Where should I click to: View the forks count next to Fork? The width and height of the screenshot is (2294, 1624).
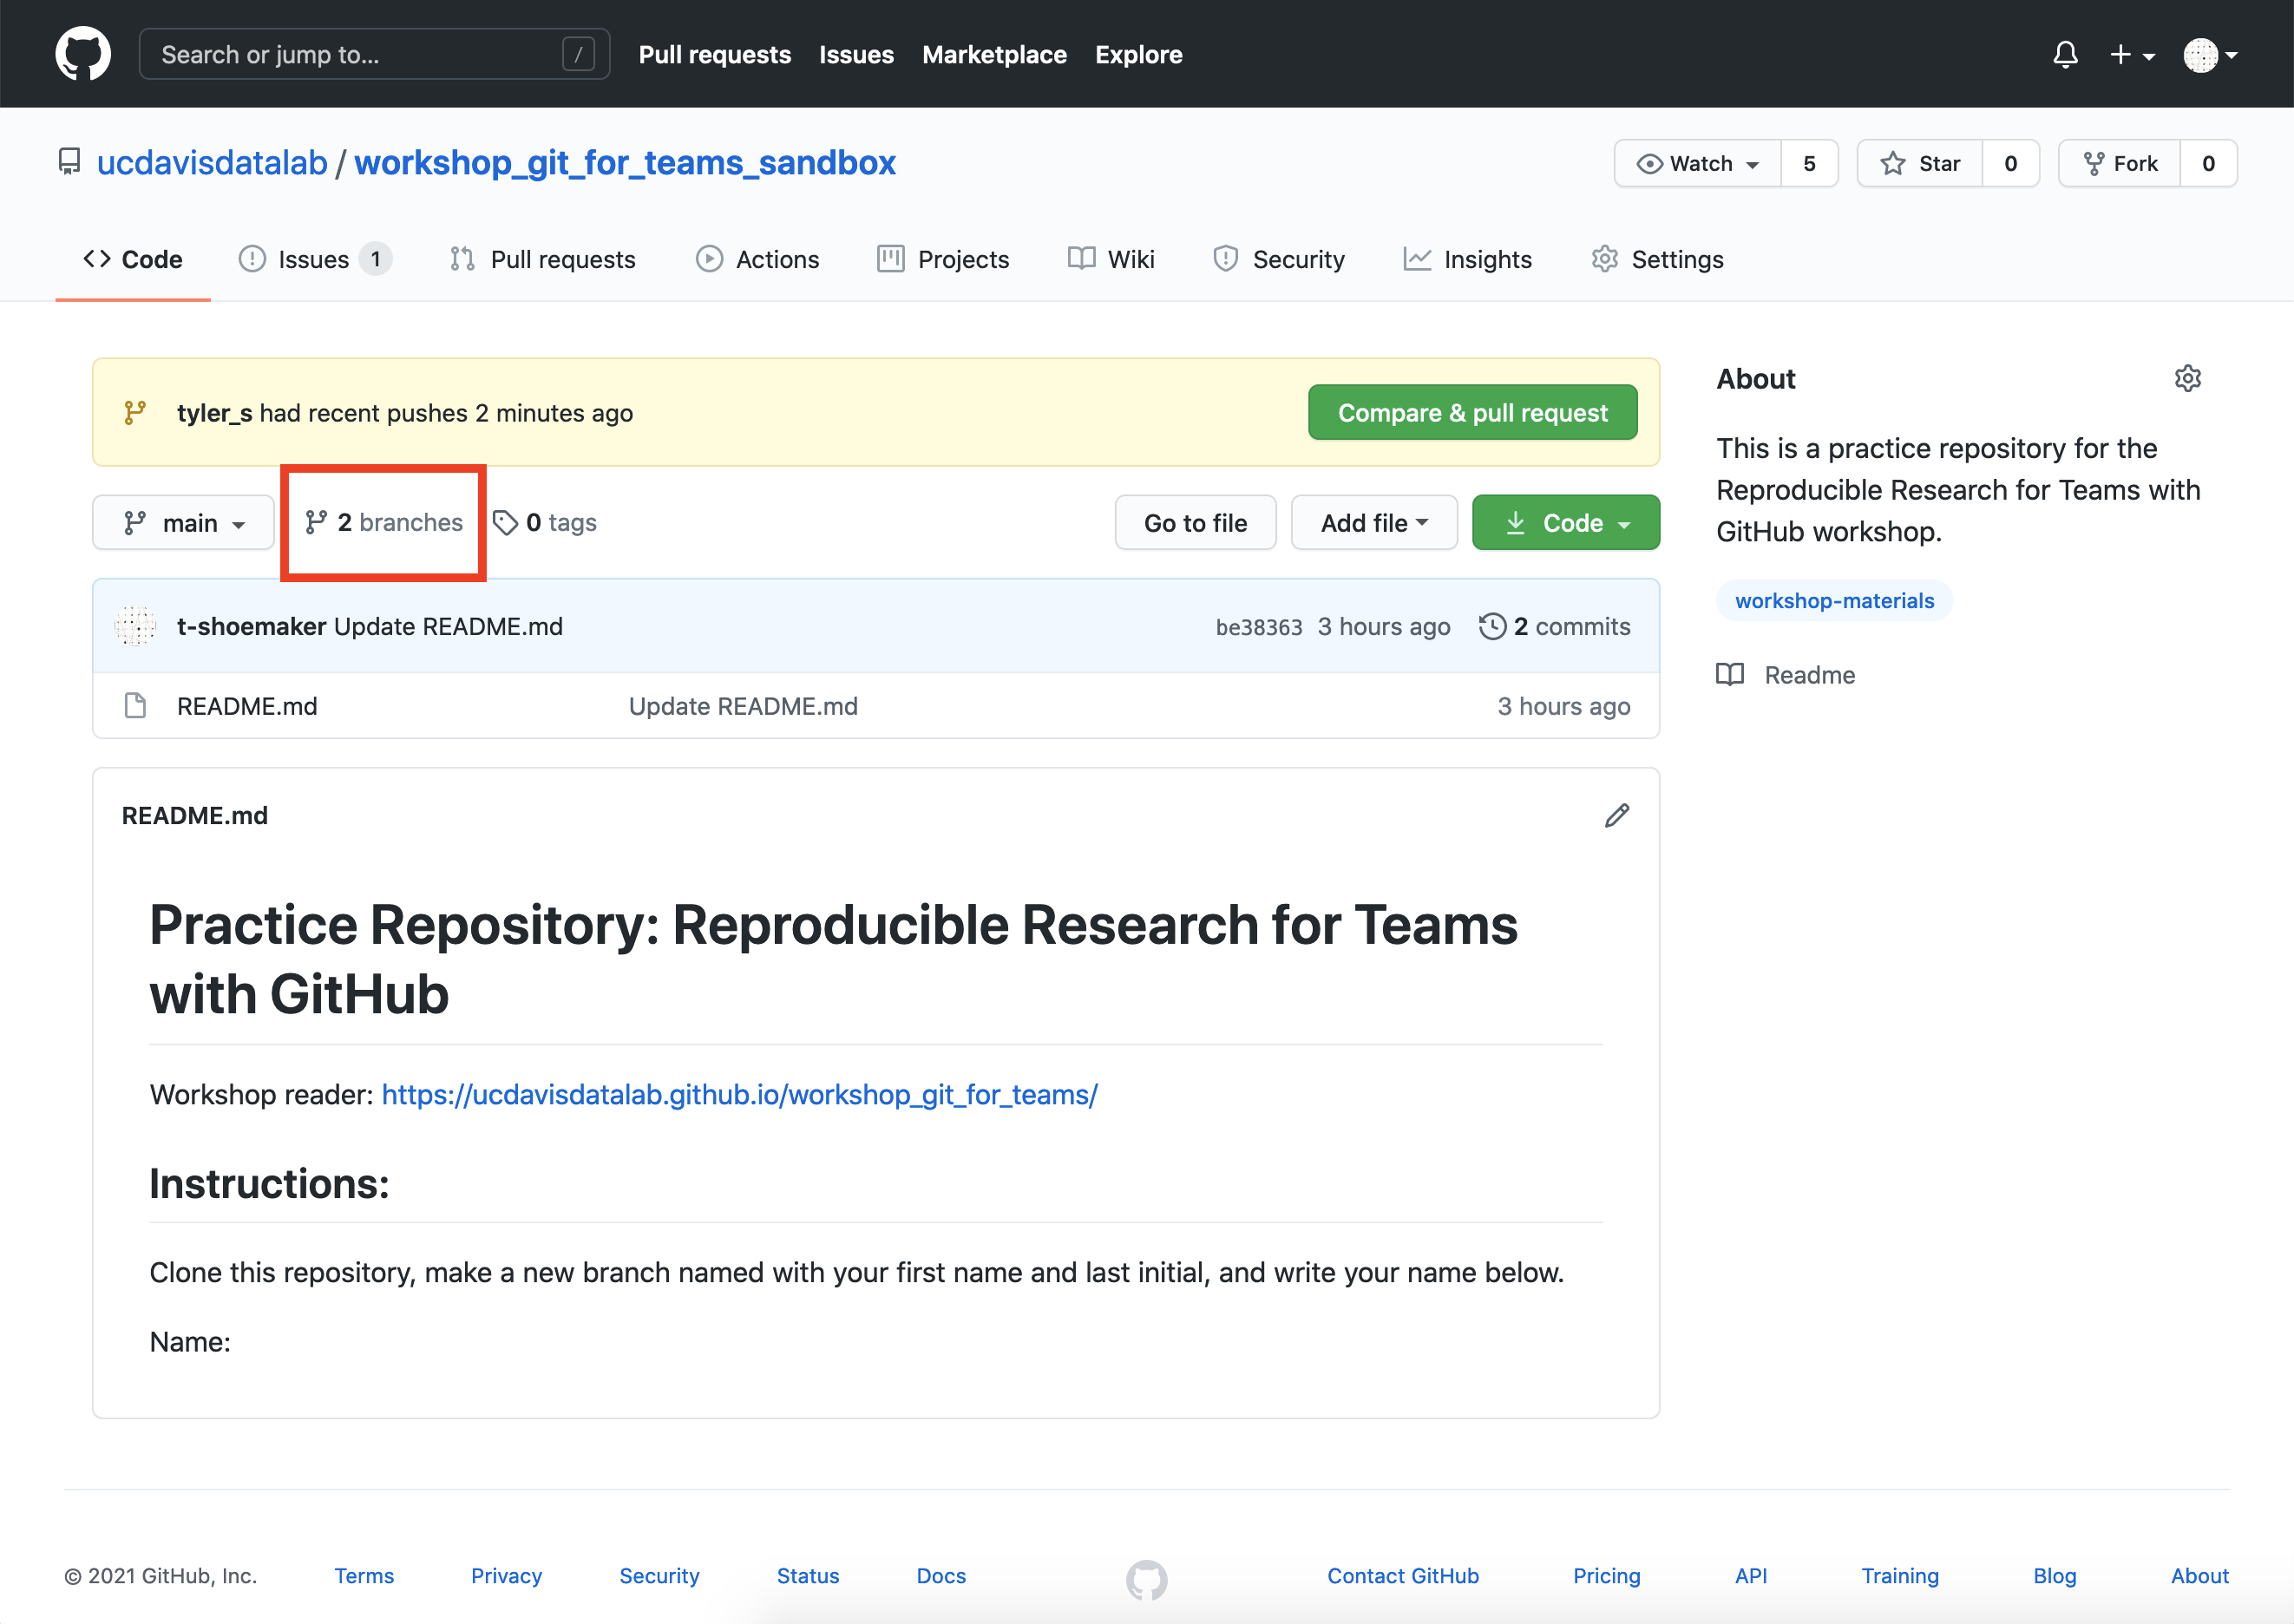pyautogui.click(x=2208, y=163)
